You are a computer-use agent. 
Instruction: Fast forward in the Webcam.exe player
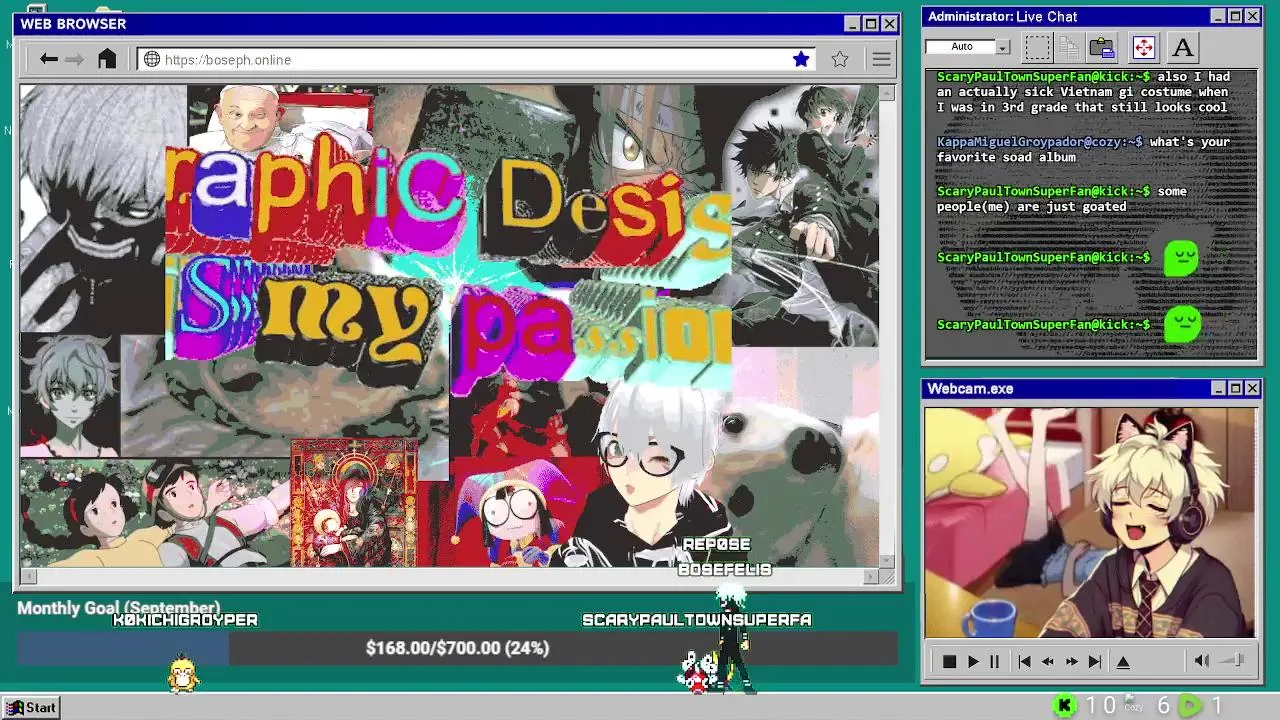(1071, 661)
